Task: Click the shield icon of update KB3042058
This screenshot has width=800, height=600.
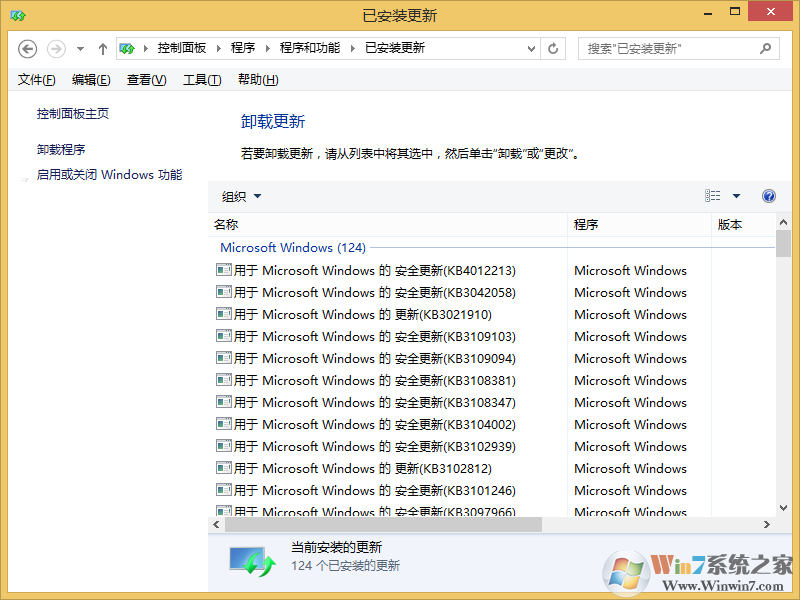Action: pos(223,292)
